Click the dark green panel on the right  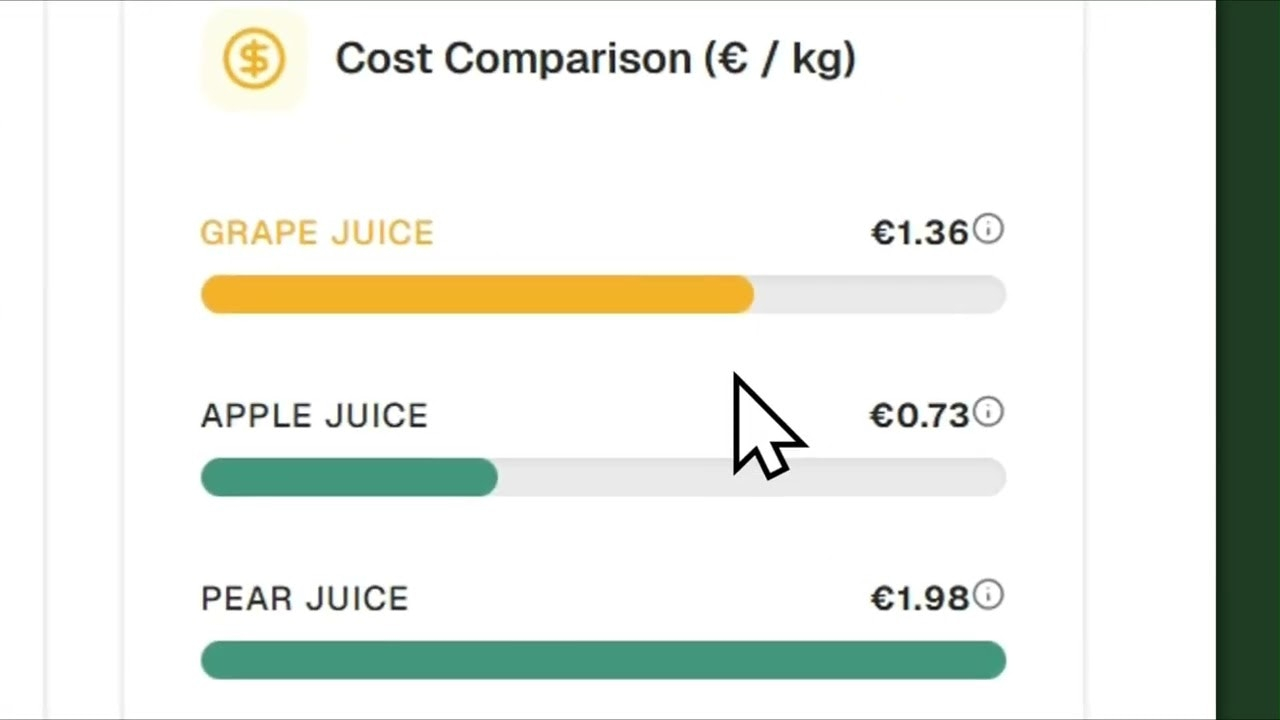pos(1247,360)
